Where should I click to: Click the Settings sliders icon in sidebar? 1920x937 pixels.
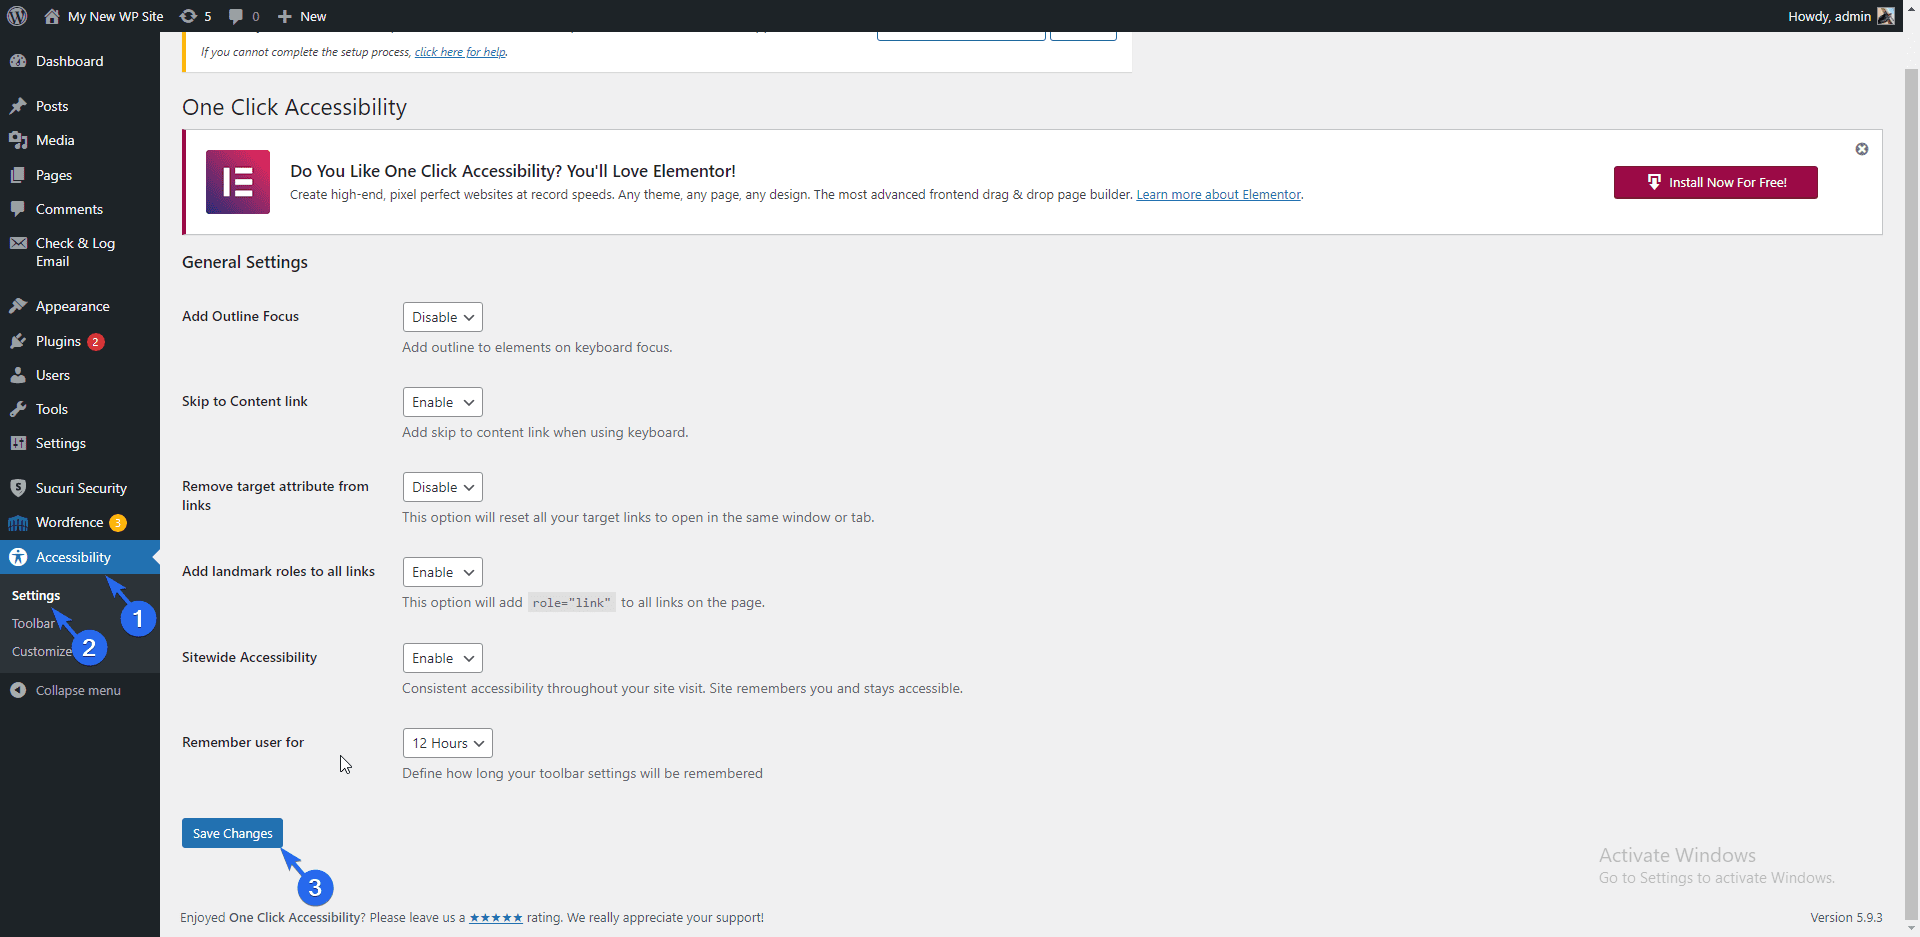pos(18,443)
